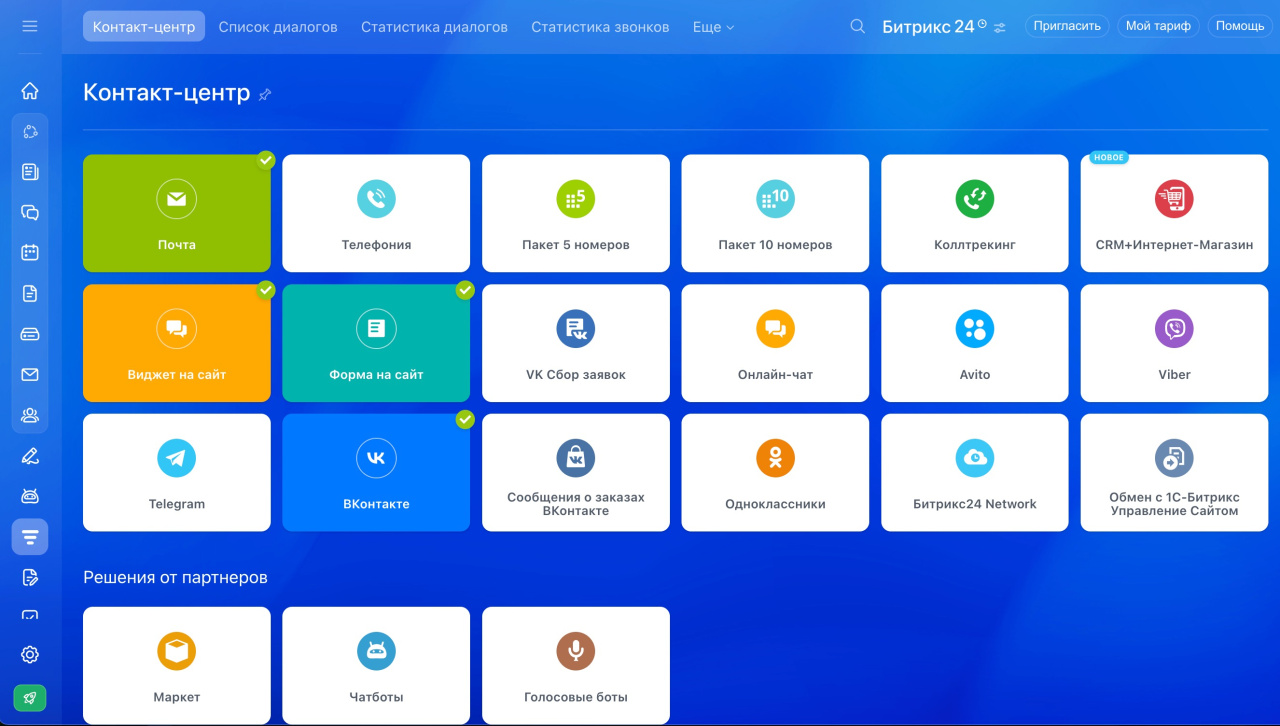Open the Пакет 5 номеров tile

576,213
